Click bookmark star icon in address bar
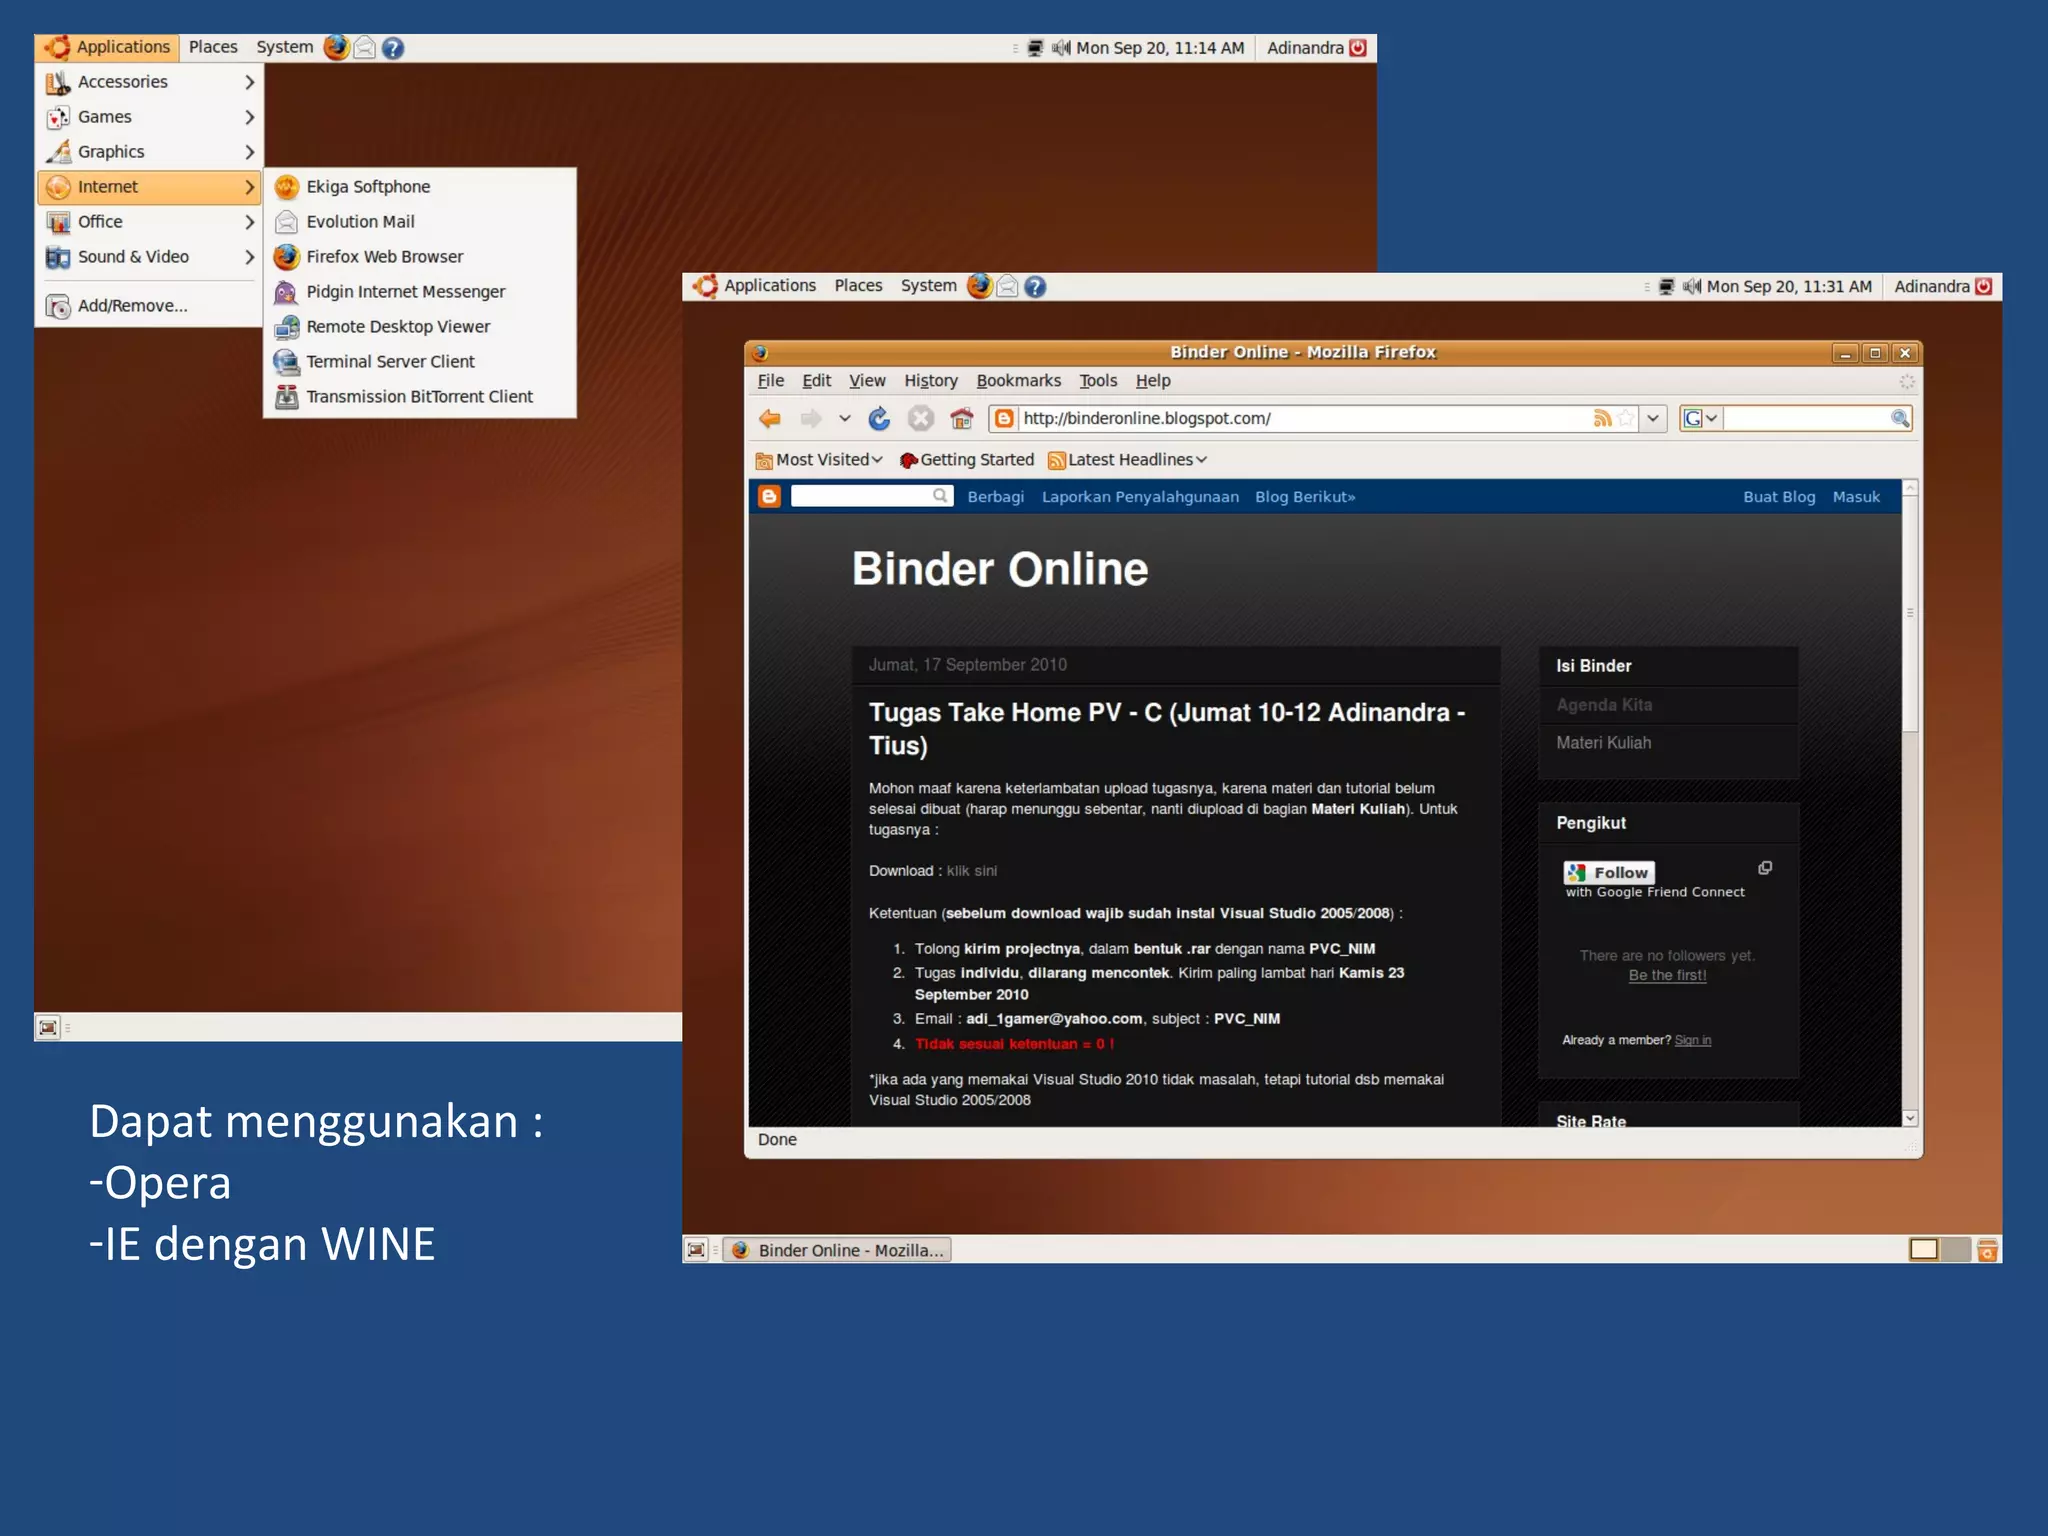The width and height of the screenshot is (2048, 1536). [1626, 419]
